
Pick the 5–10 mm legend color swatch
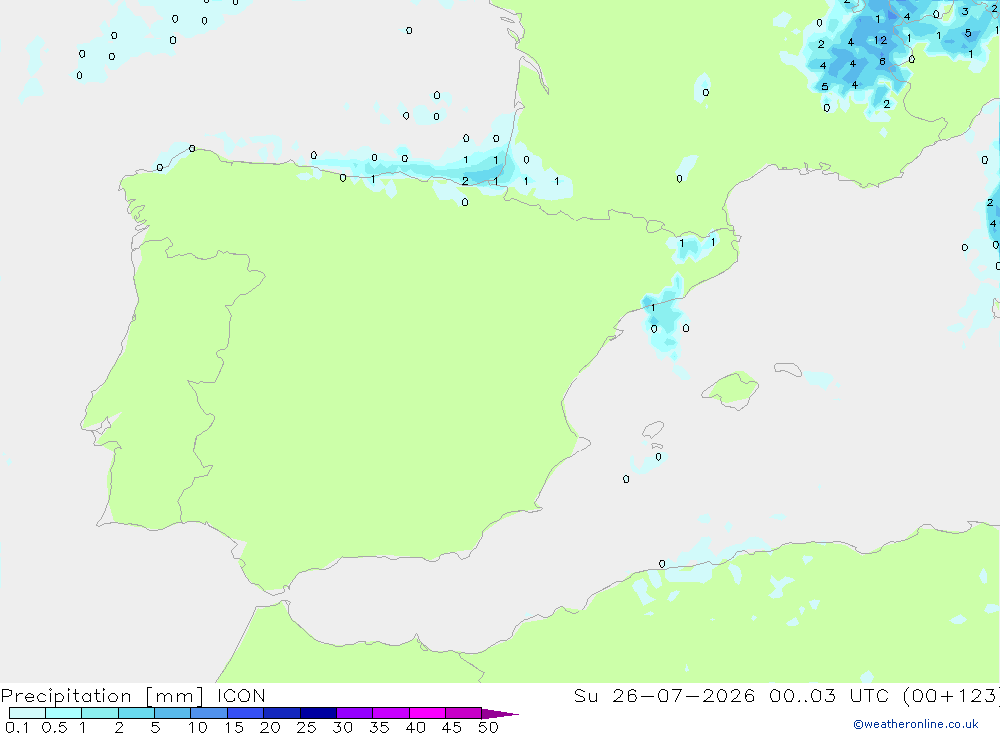(173, 713)
